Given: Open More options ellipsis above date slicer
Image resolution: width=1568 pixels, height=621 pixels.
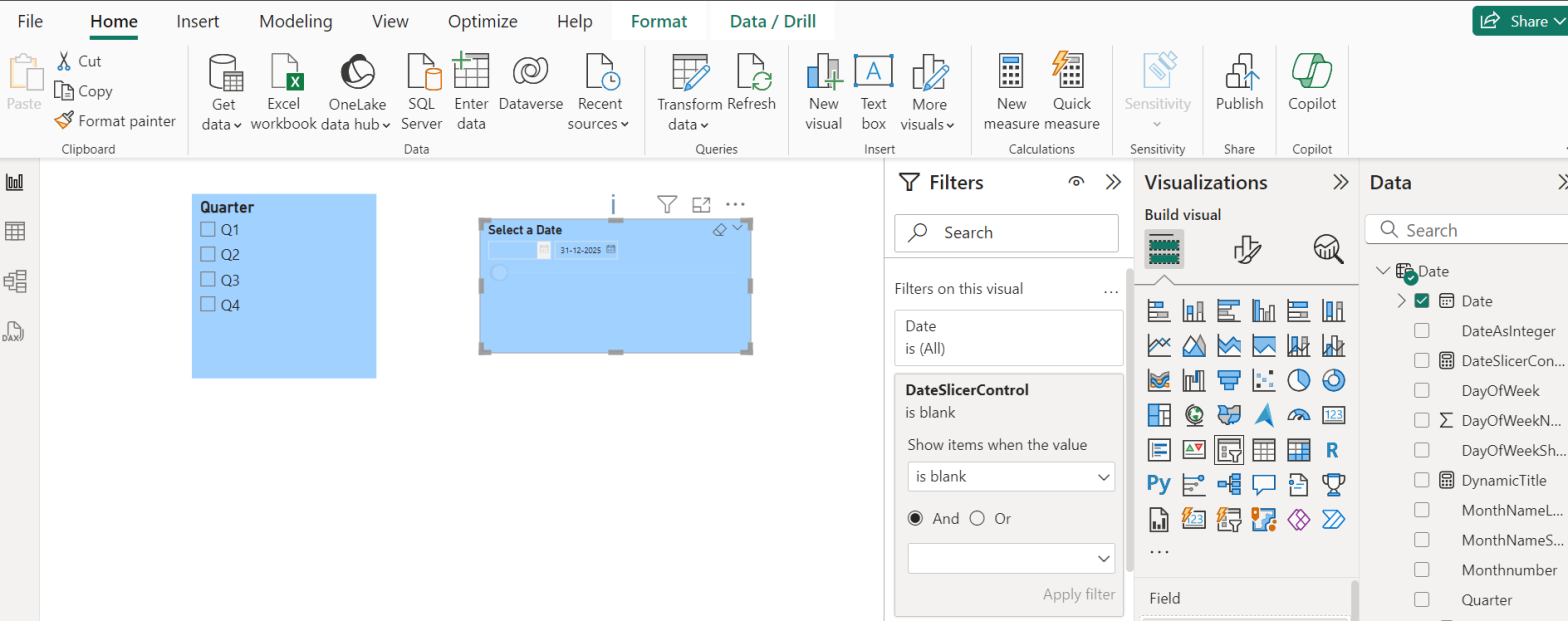Looking at the screenshot, I should [x=735, y=204].
